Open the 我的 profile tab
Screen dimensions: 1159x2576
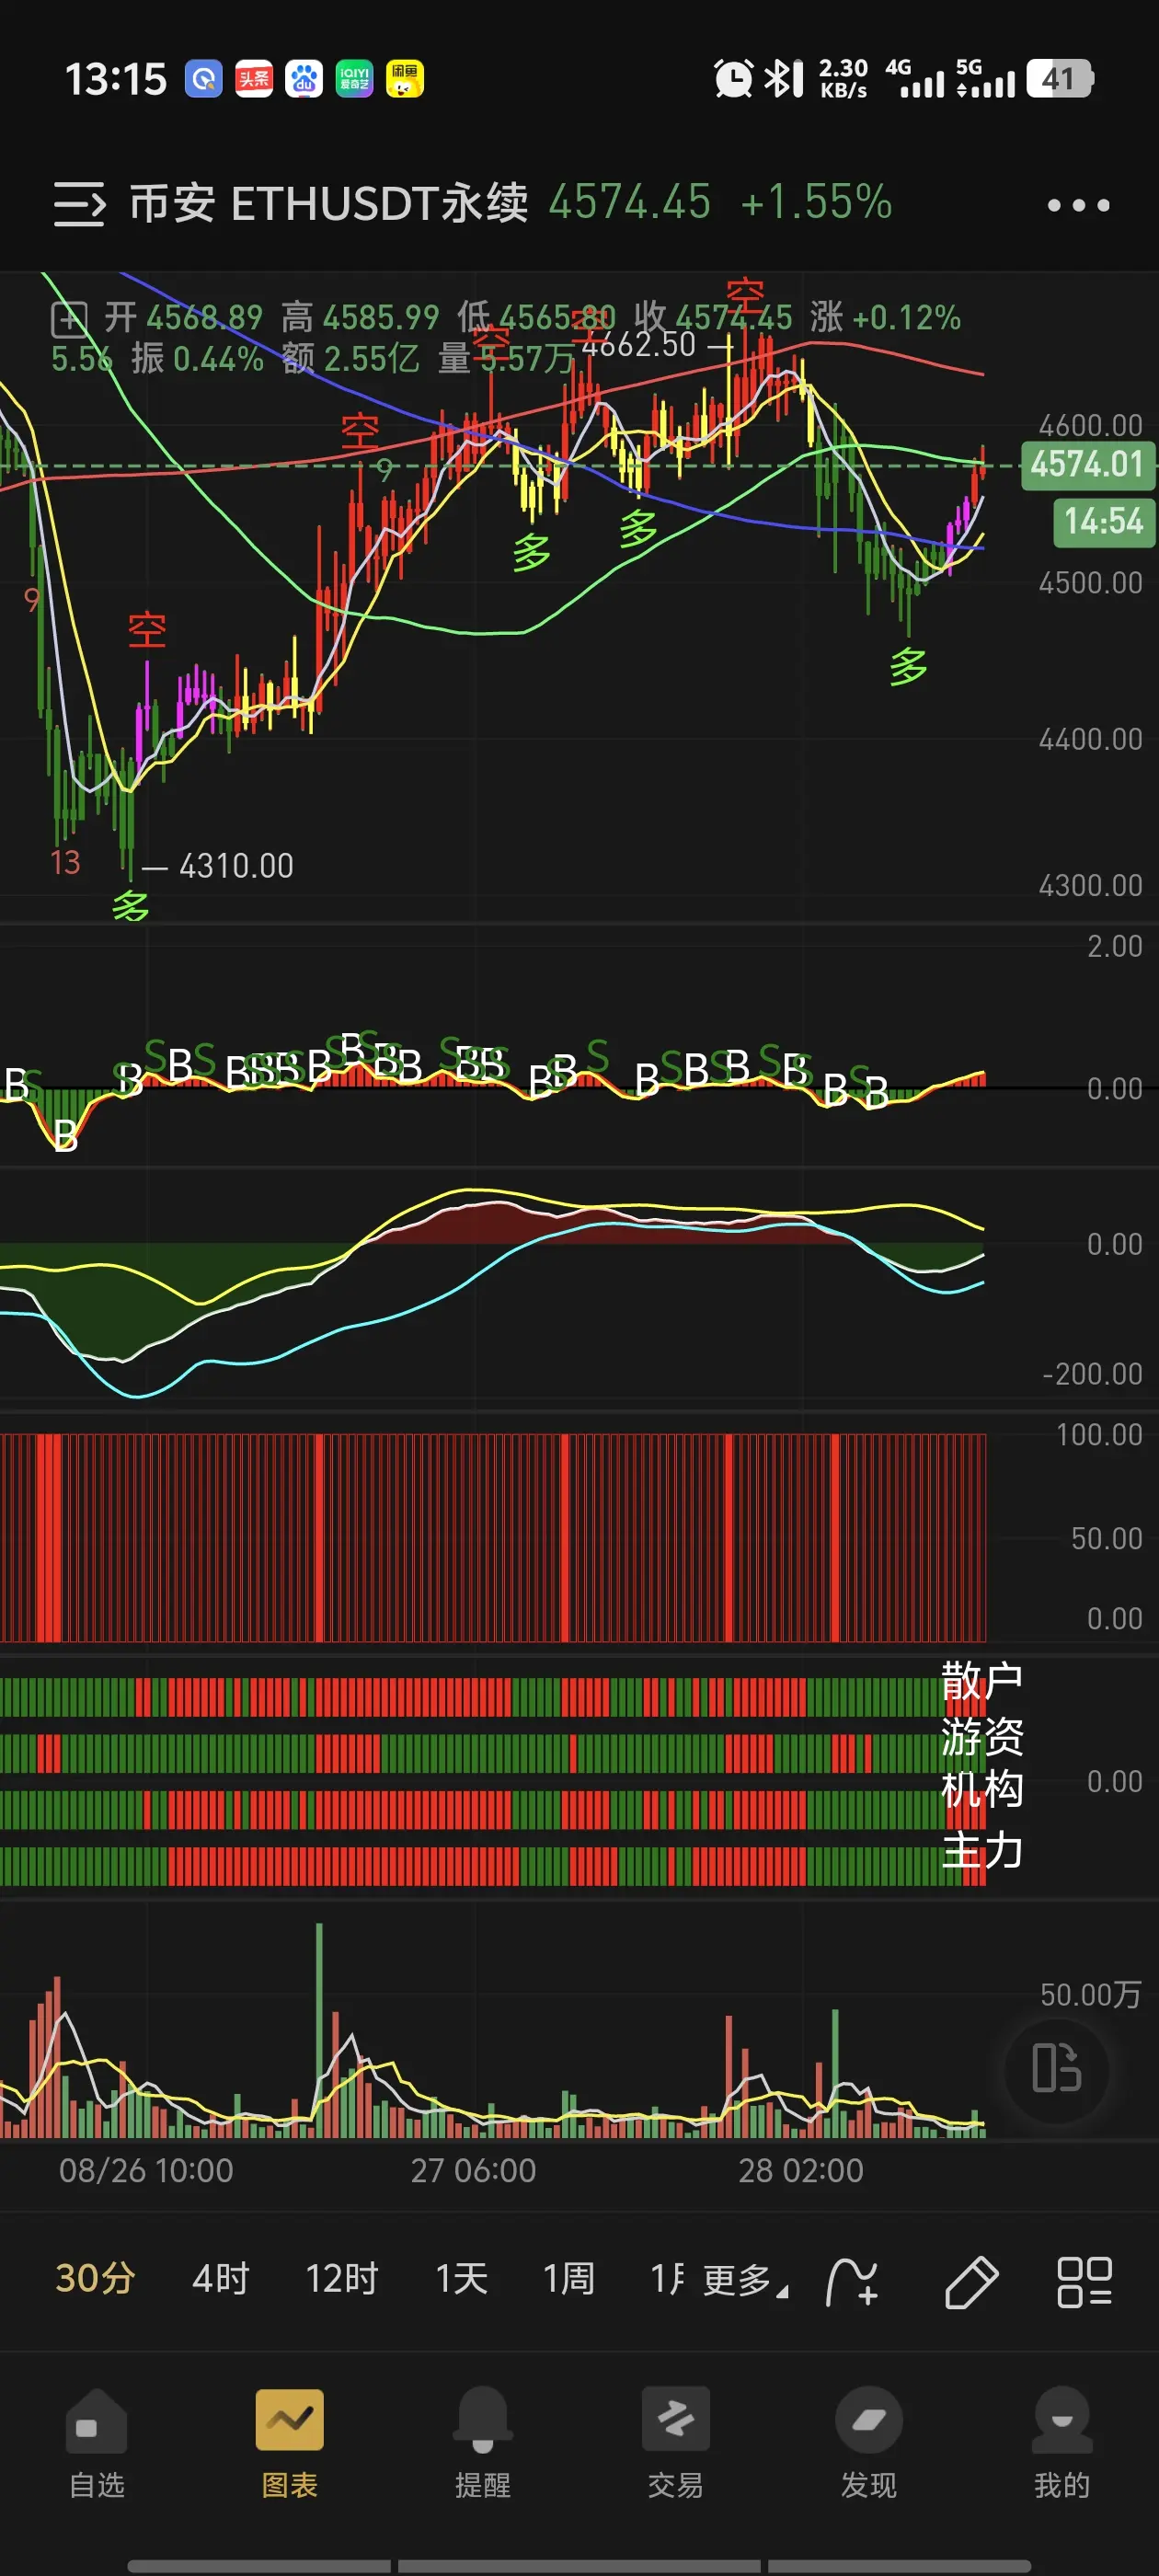(x=1062, y=2443)
